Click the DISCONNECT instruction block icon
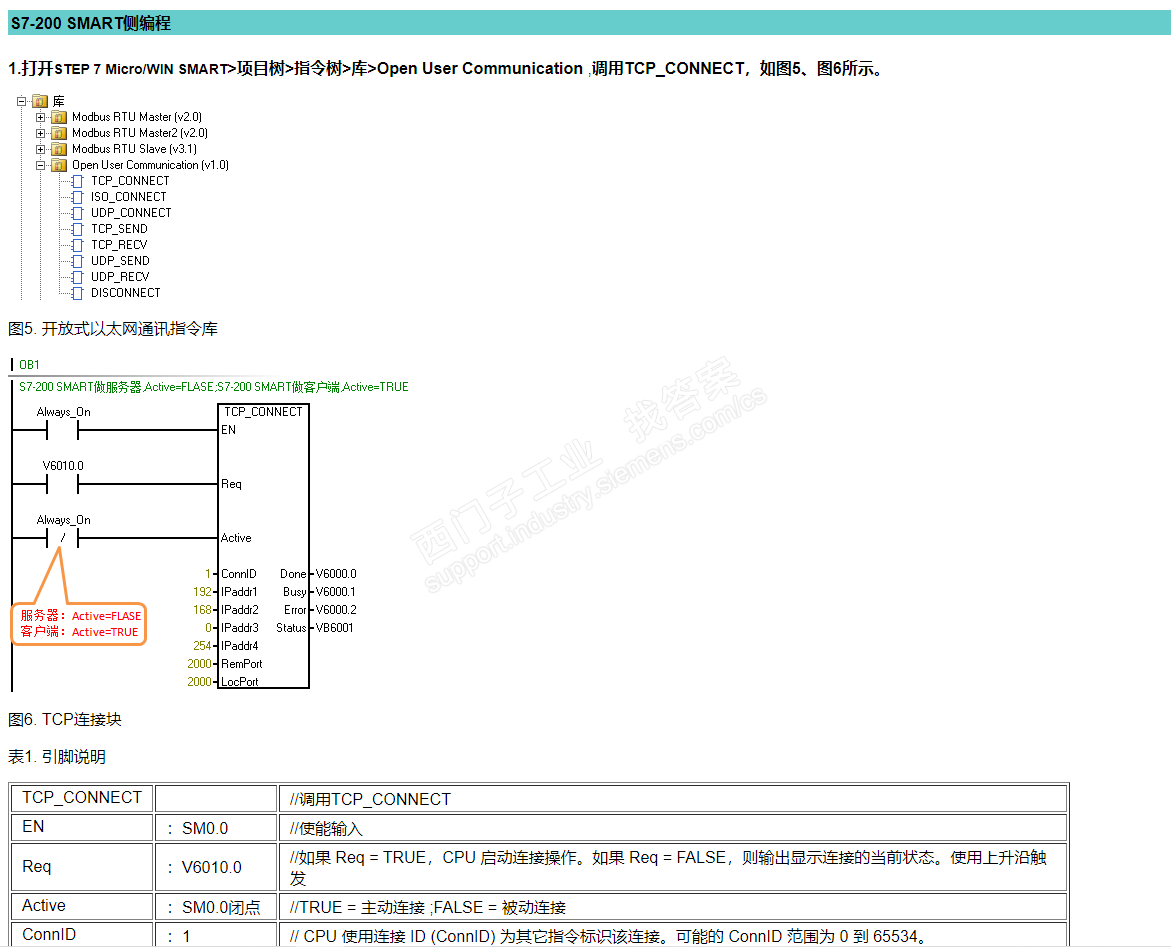The width and height of the screenshot is (1171, 947). (77, 293)
